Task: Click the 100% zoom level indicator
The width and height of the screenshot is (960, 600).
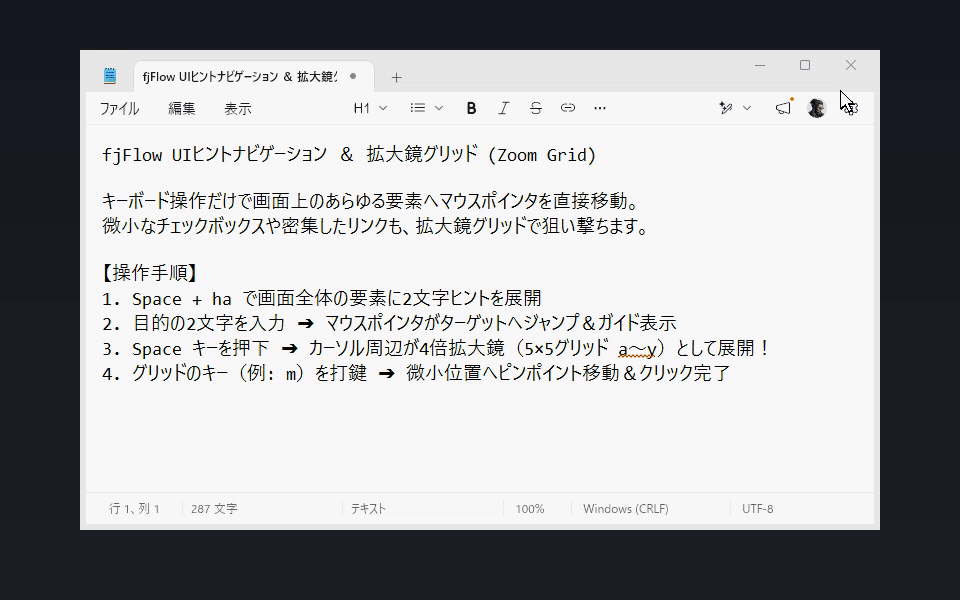Action: (530, 509)
